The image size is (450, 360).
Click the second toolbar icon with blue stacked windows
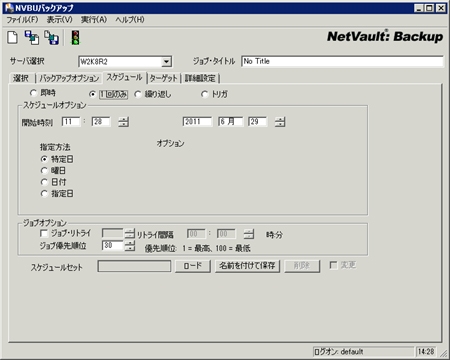32,37
